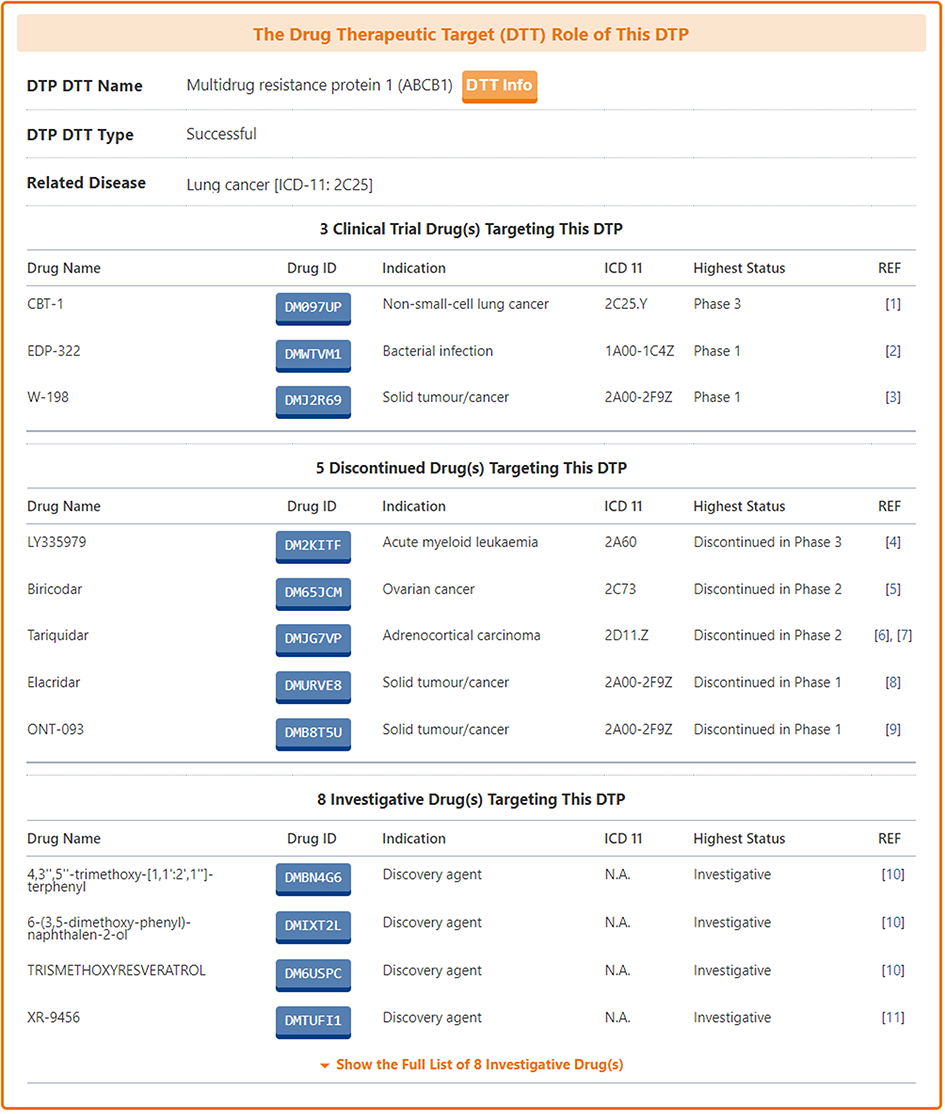The width and height of the screenshot is (945, 1114).
Task: Open reference [9] for ONT-093
Action: click(x=892, y=729)
